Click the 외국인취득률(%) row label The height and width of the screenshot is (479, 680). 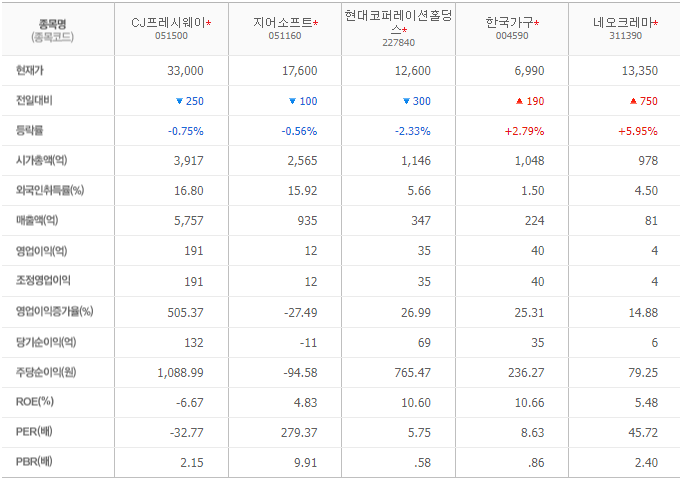pos(50,190)
